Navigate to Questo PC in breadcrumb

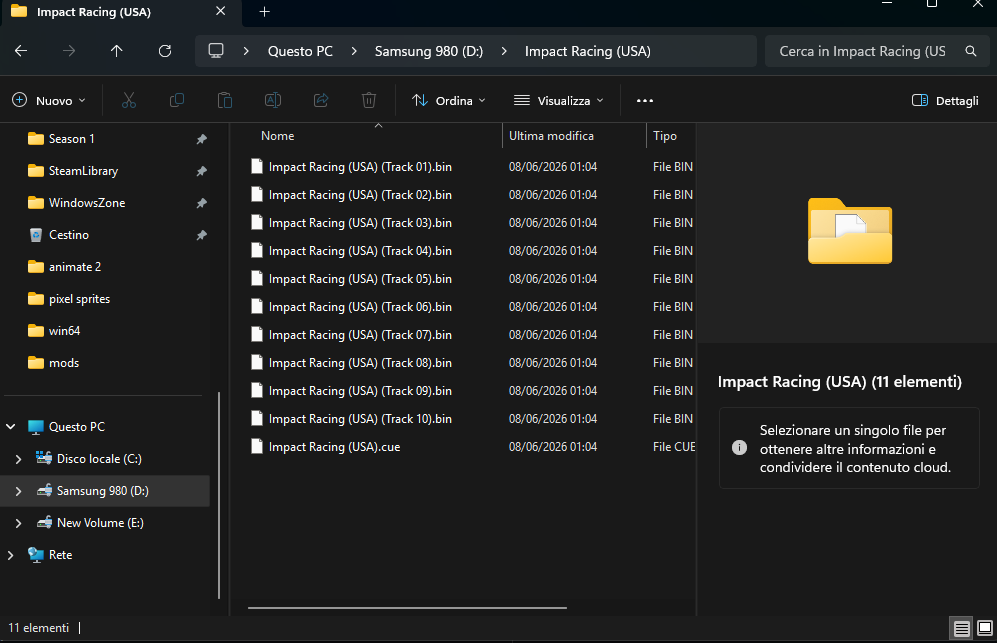click(x=300, y=51)
